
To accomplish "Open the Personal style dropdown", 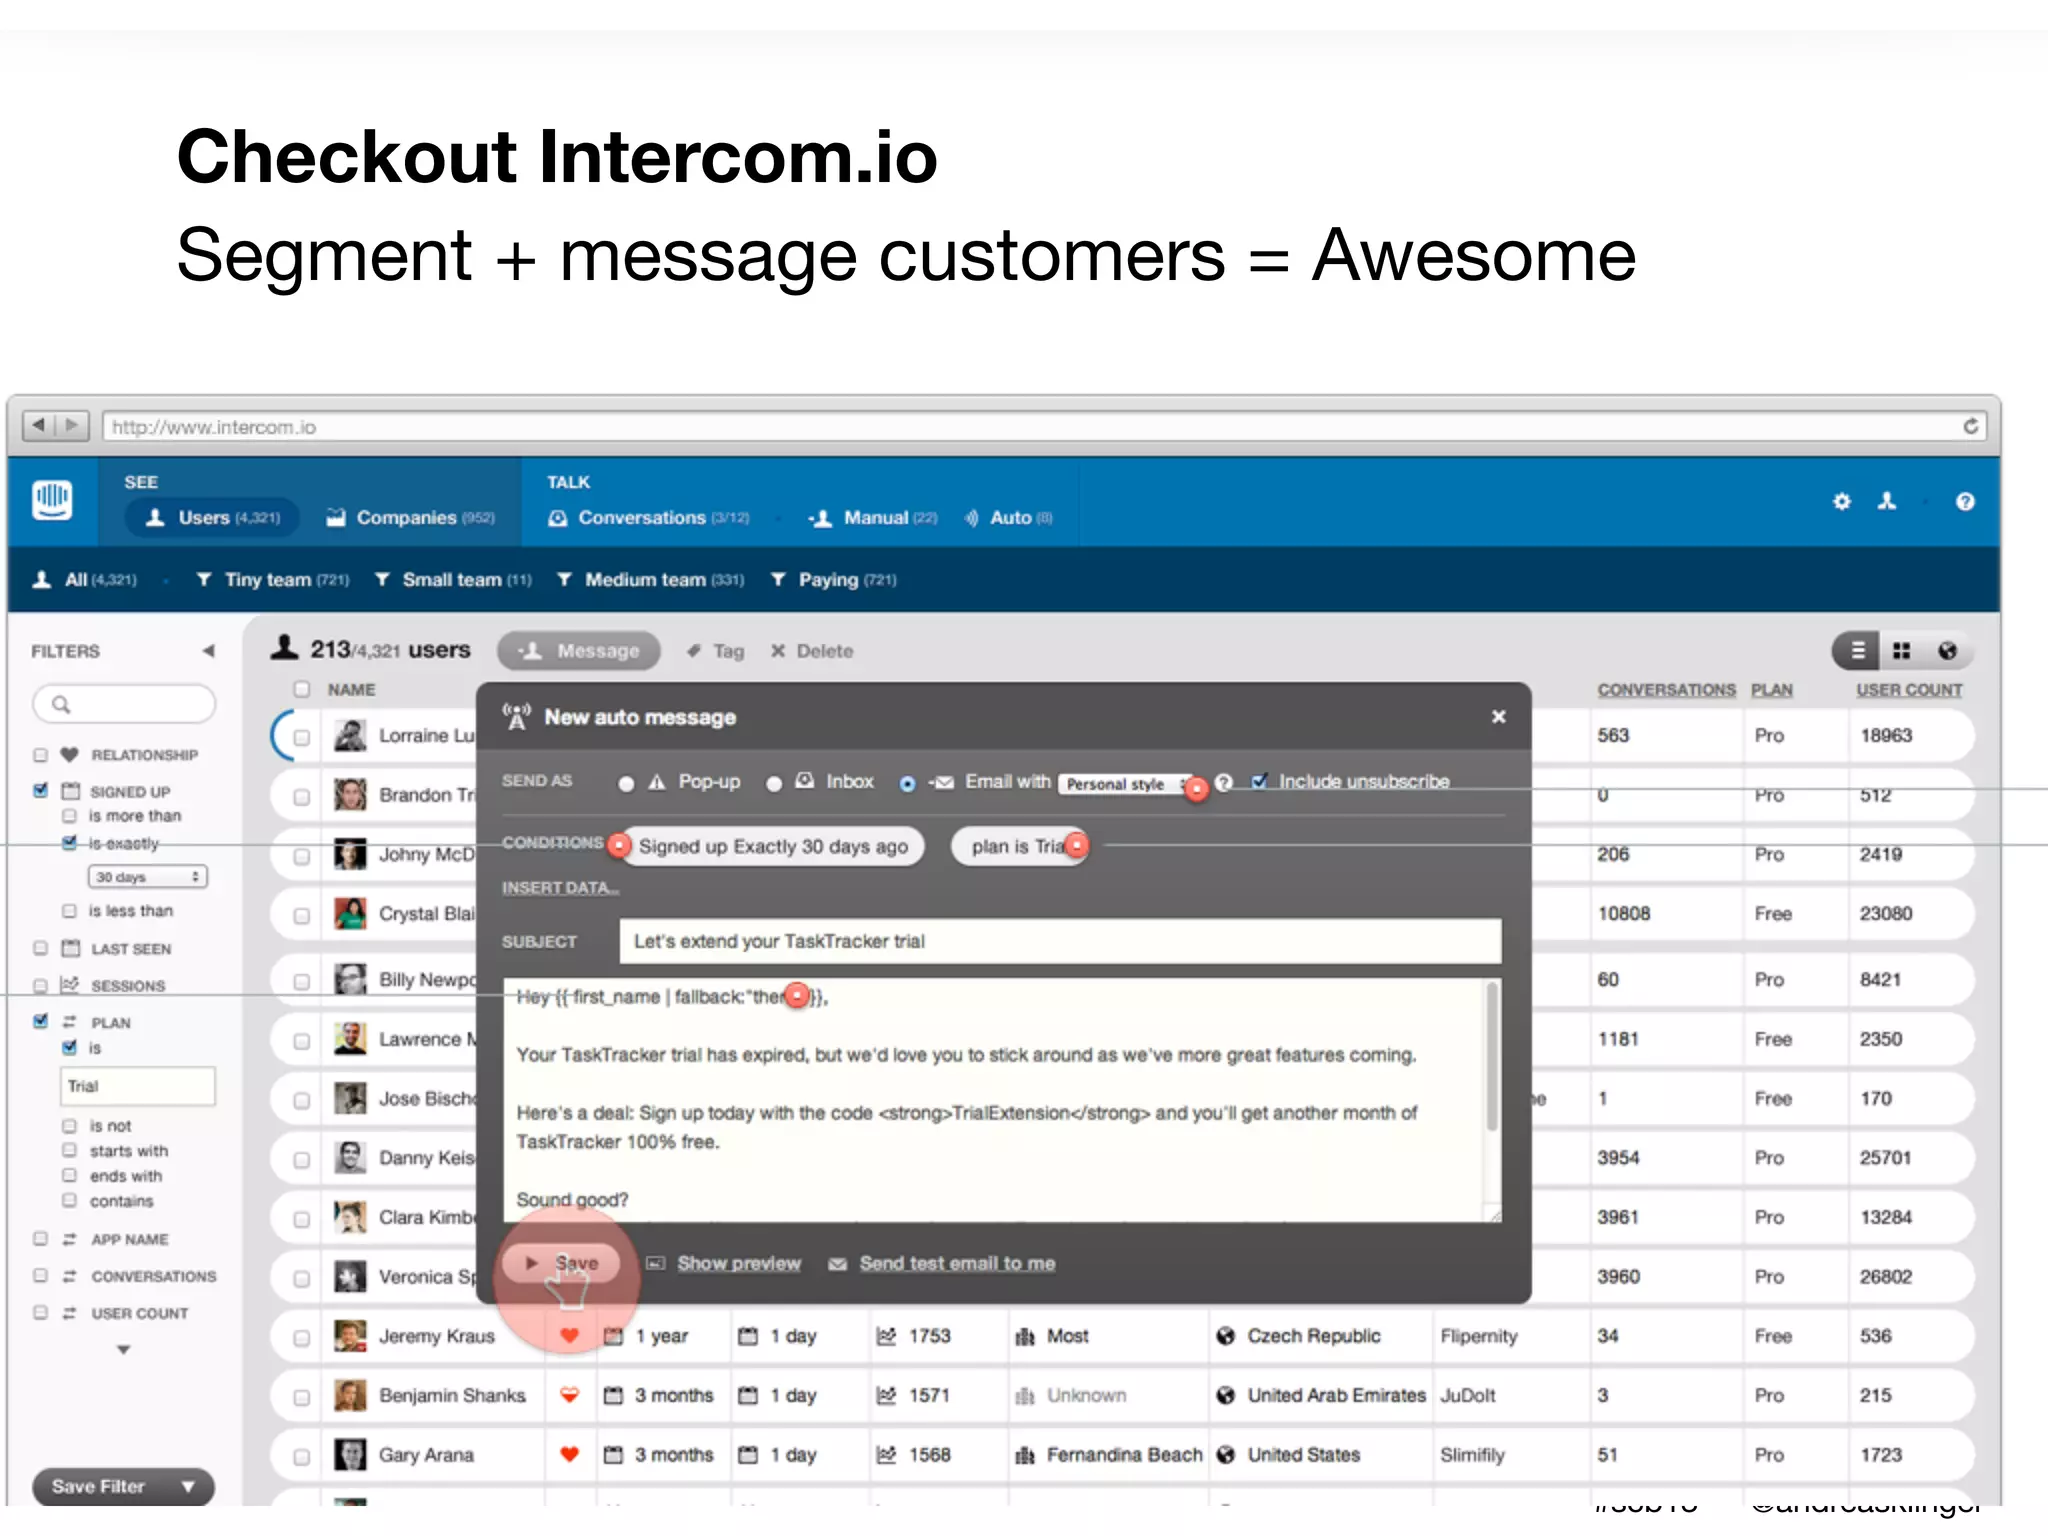I will (x=1126, y=784).
